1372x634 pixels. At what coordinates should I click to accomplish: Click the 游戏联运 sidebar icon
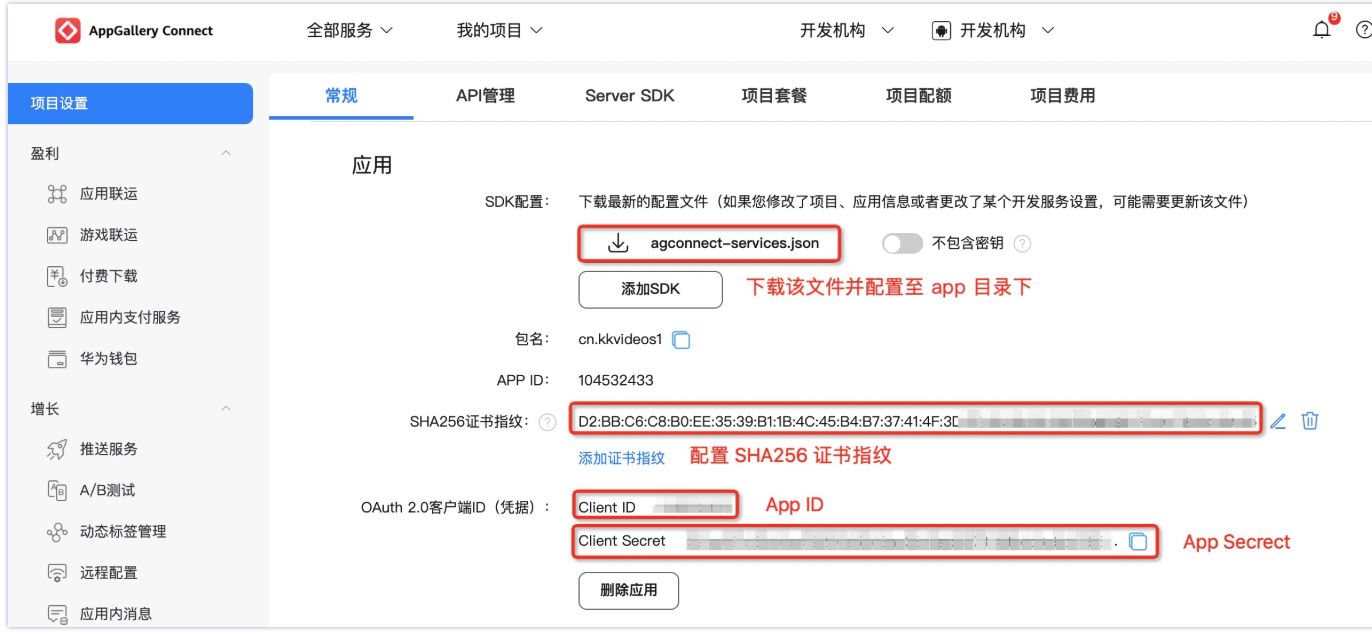coord(57,235)
